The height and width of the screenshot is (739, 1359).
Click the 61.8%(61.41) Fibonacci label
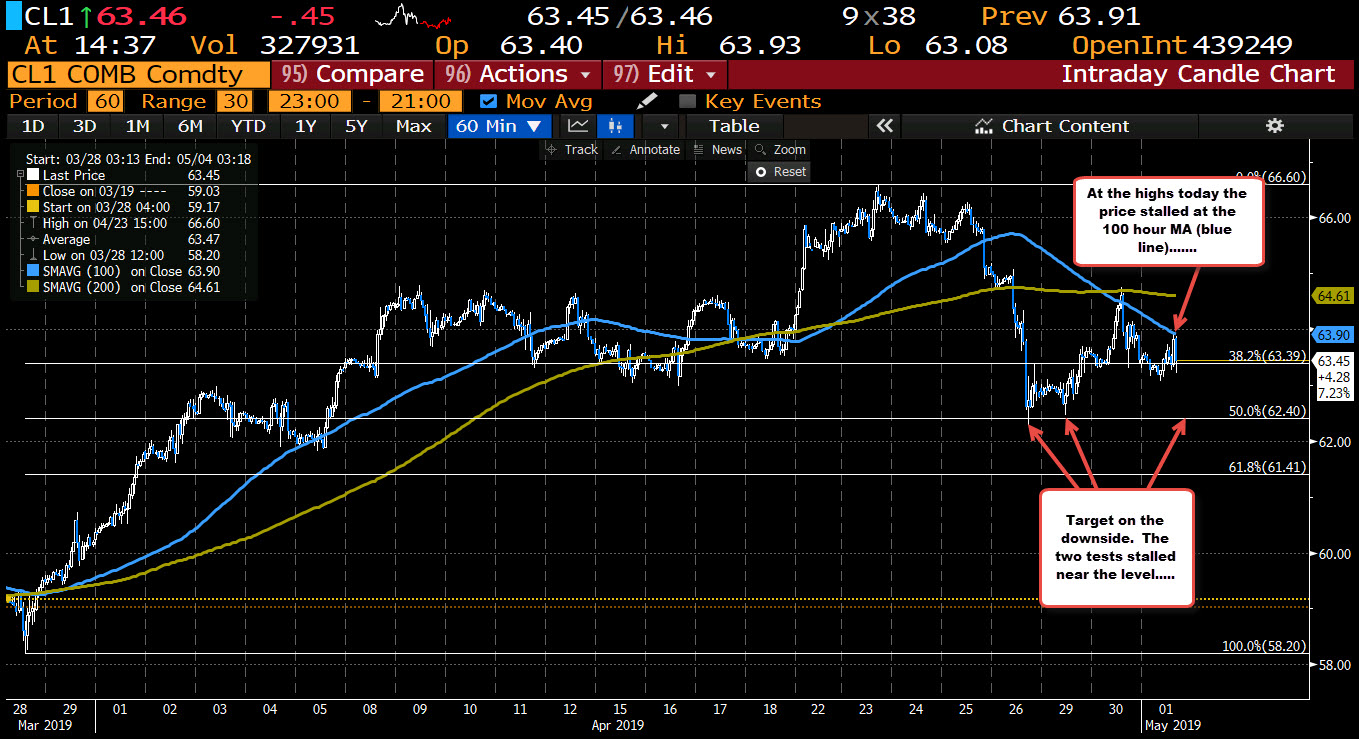pos(1265,466)
